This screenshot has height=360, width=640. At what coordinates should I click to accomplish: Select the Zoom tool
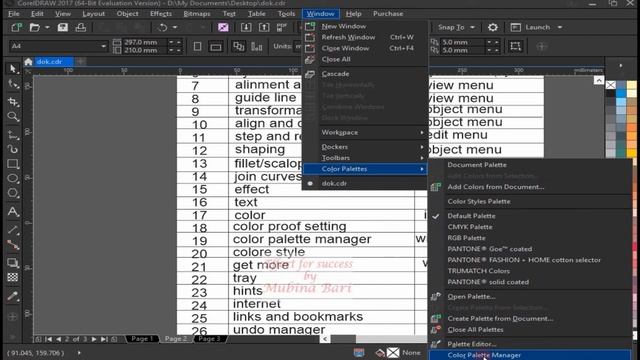tap(13, 117)
